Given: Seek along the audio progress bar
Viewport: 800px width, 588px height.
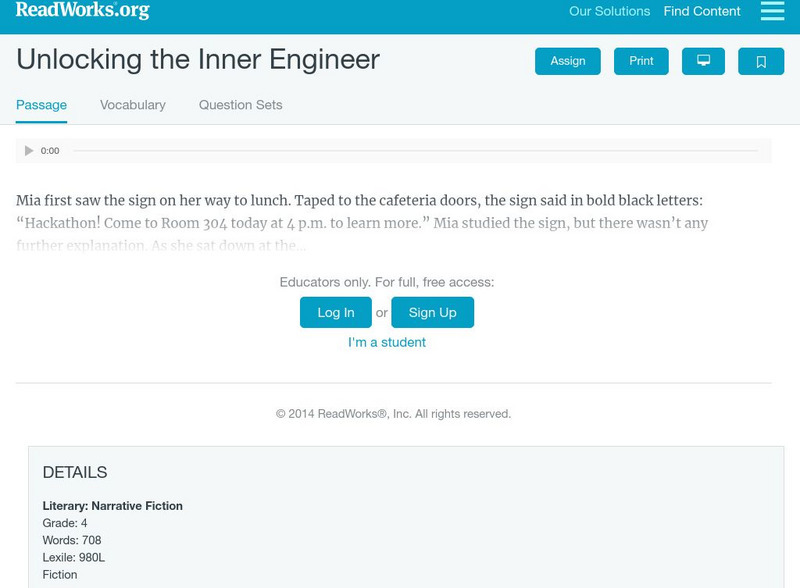Looking at the screenshot, I should pos(415,151).
